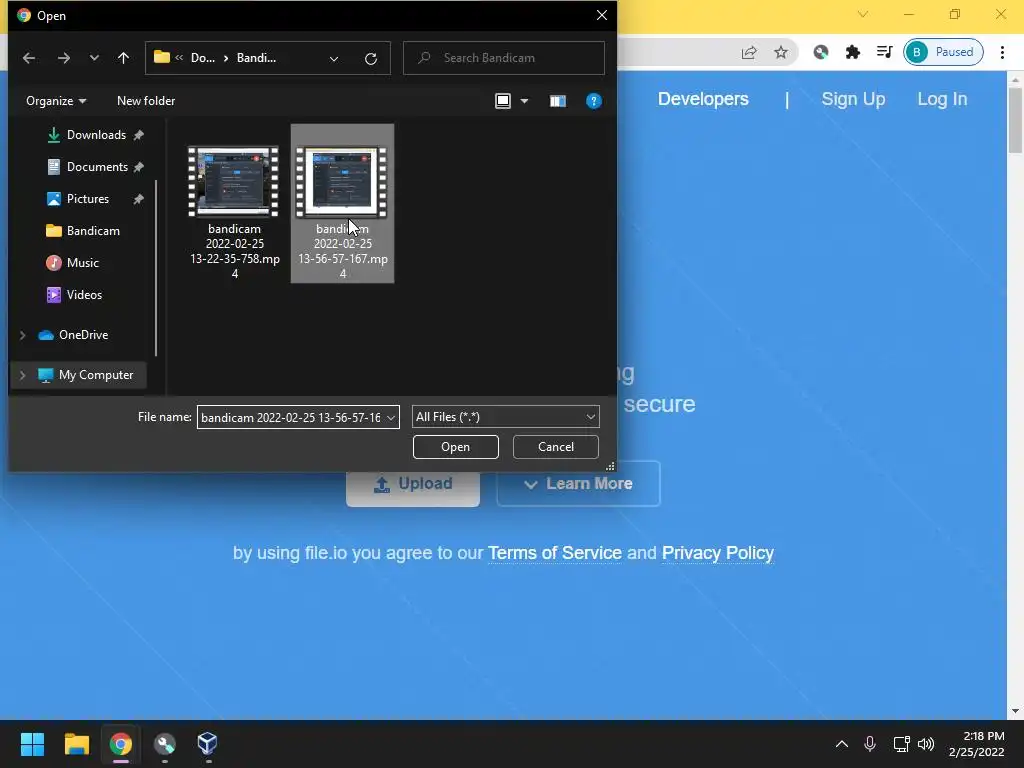
Task: Unpin Downloads quick access pin
Action: [138, 135]
